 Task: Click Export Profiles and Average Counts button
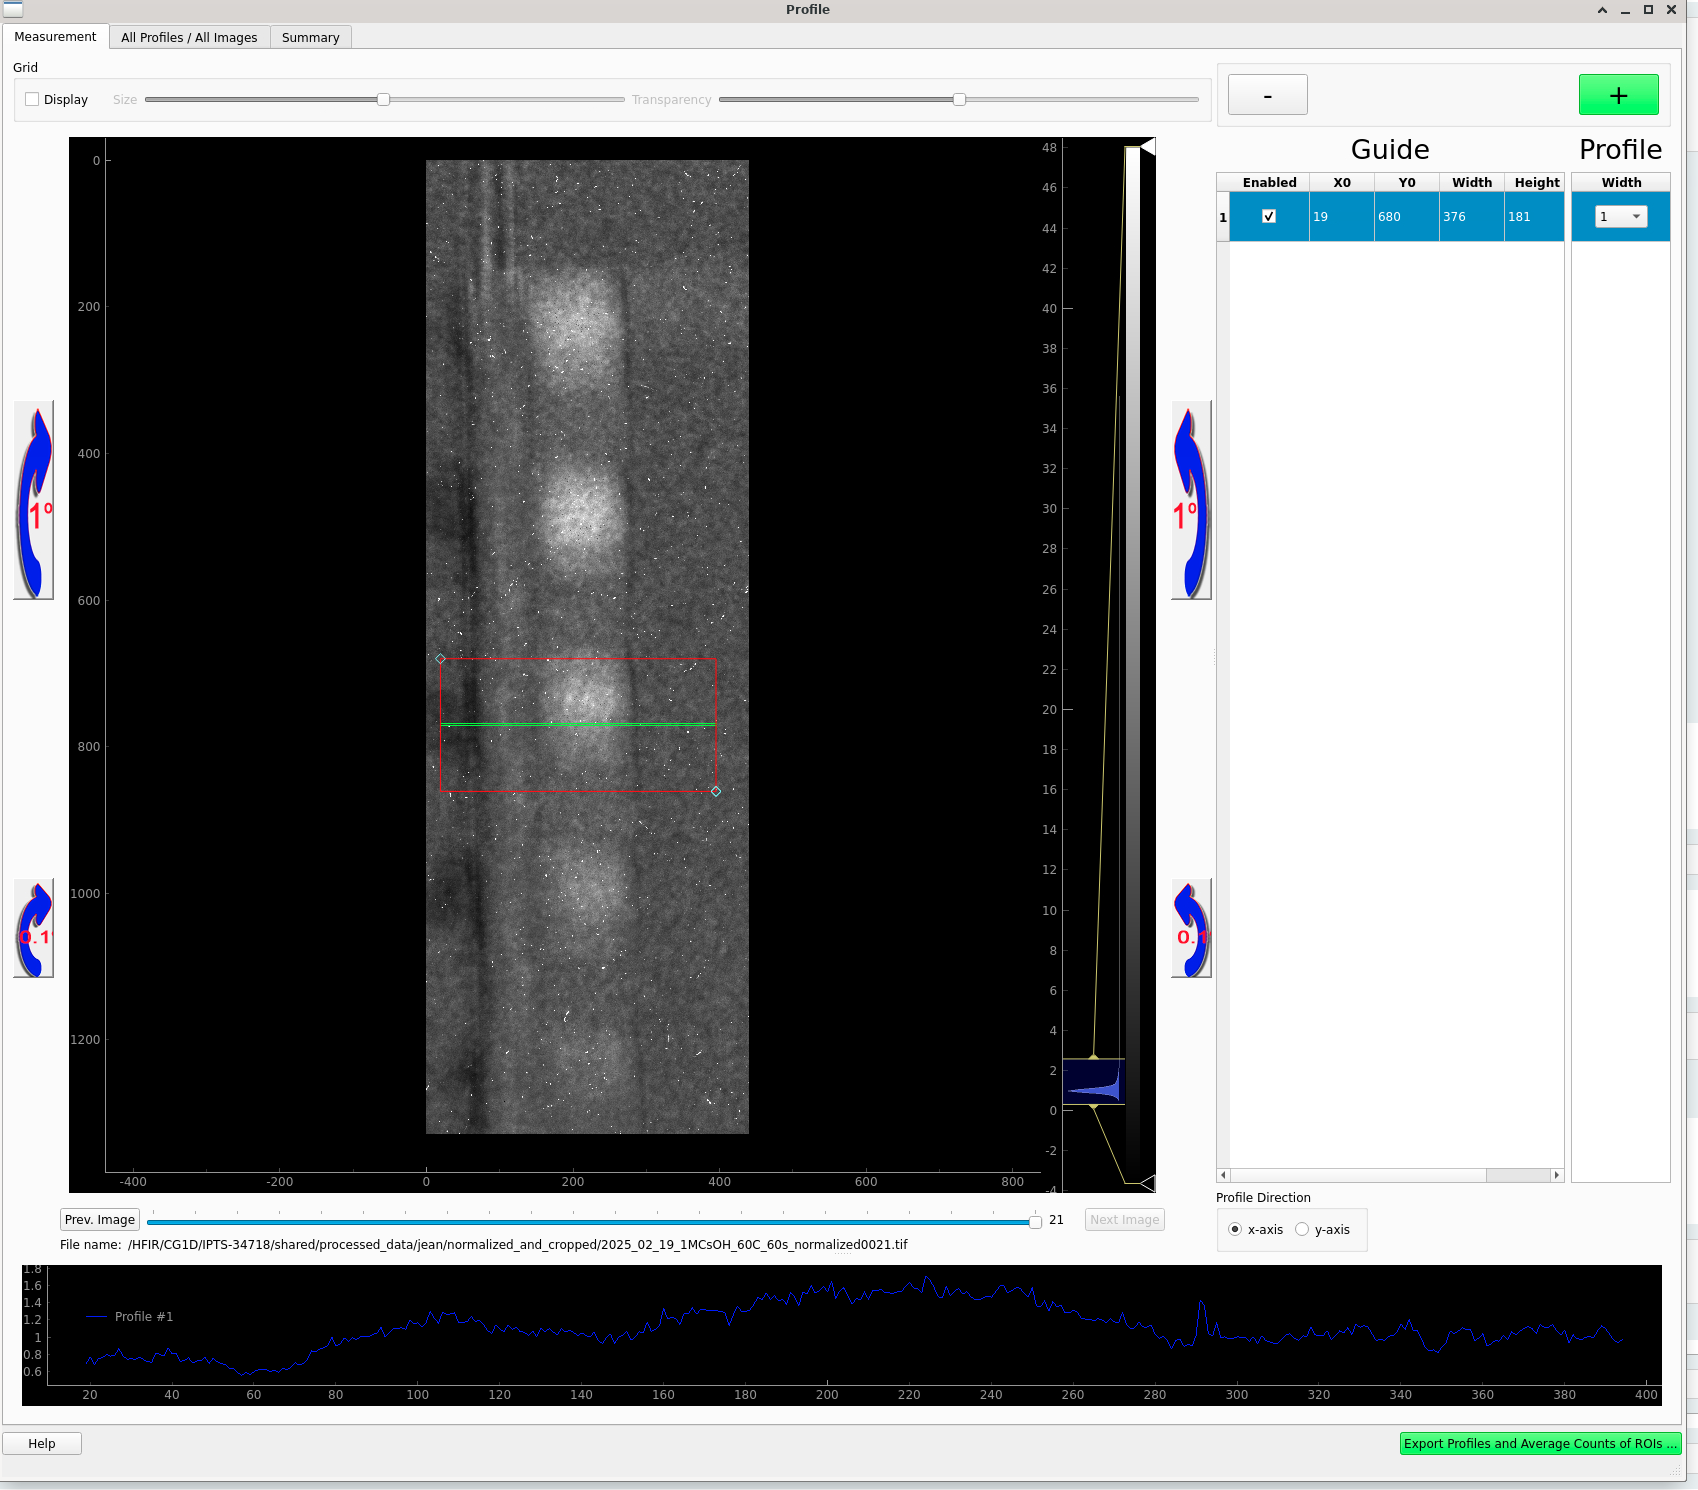point(1540,1443)
